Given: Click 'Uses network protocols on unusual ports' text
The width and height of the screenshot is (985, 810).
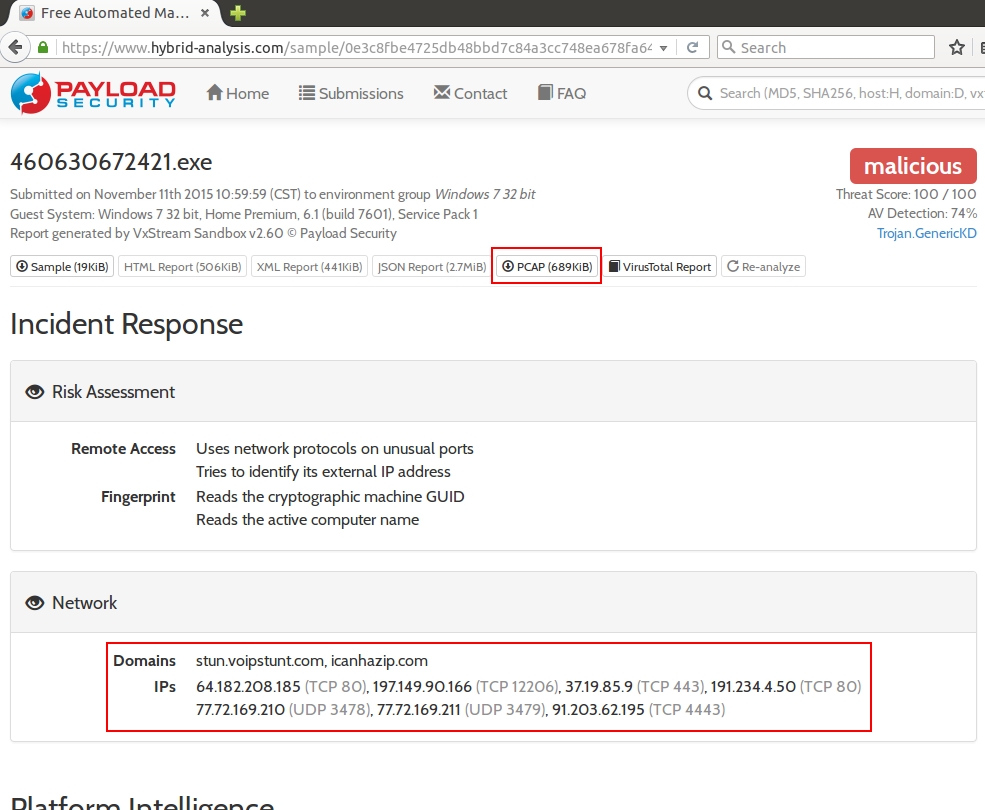Looking at the screenshot, I should [334, 449].
